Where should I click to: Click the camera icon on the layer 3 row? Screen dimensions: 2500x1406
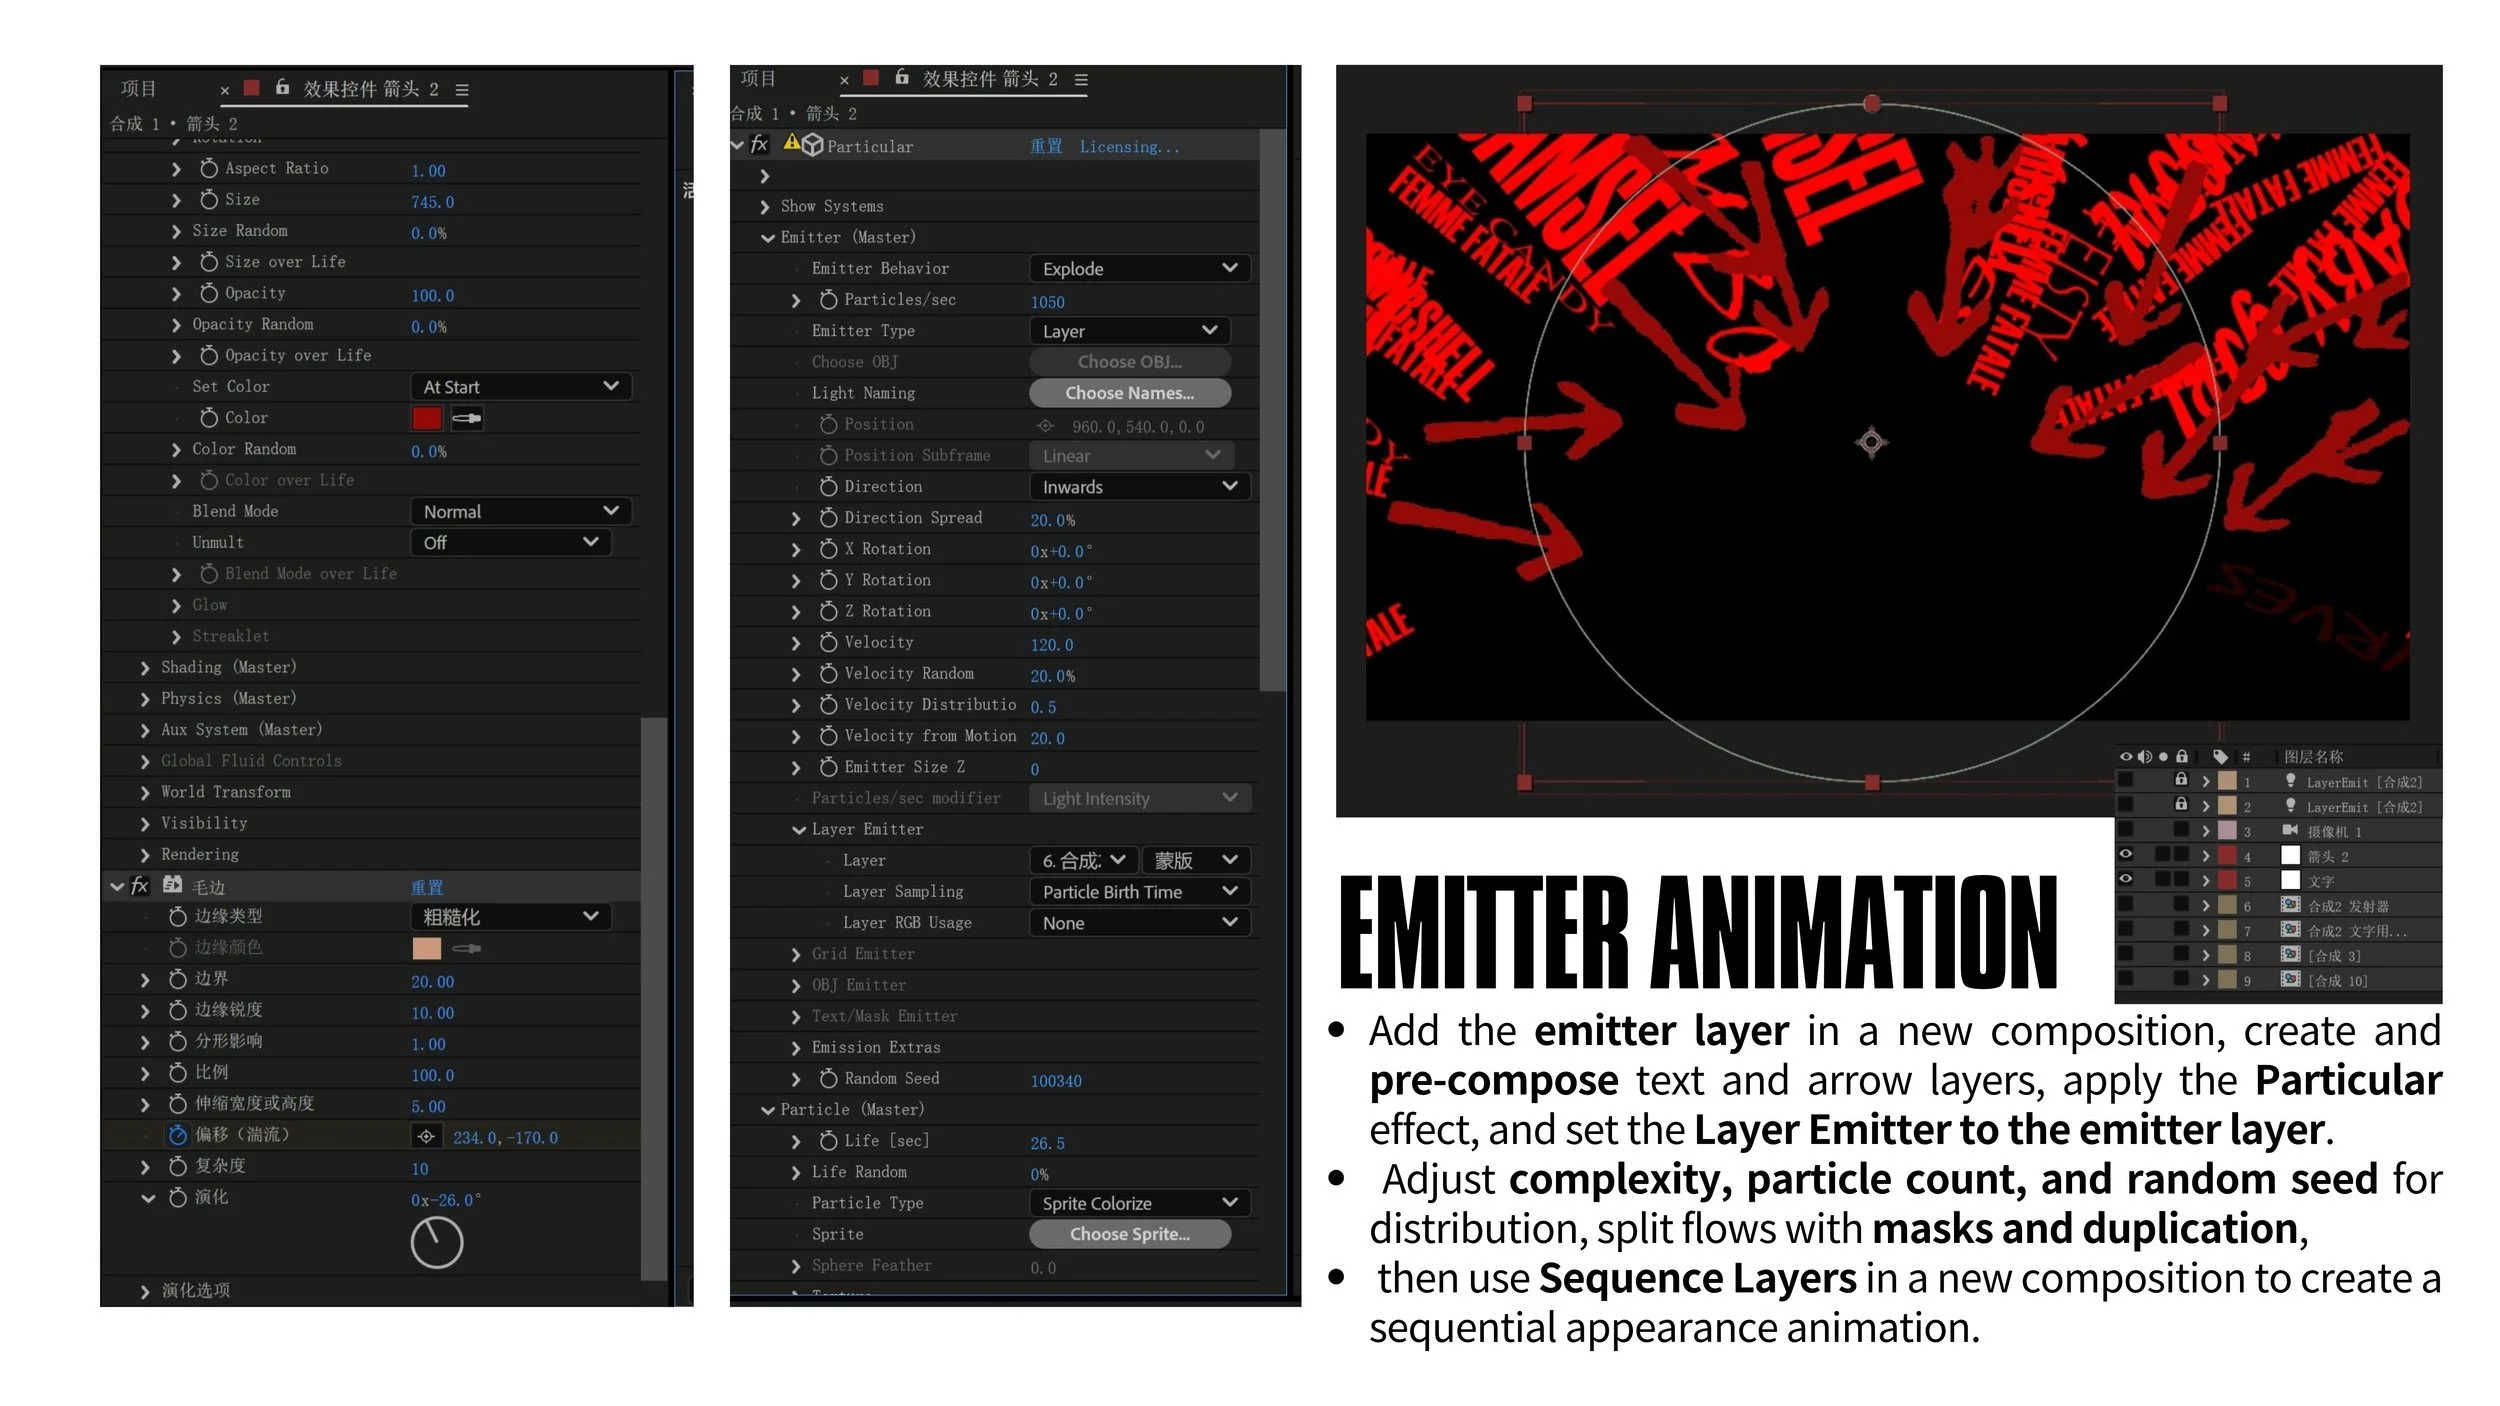coord(2290,831)
